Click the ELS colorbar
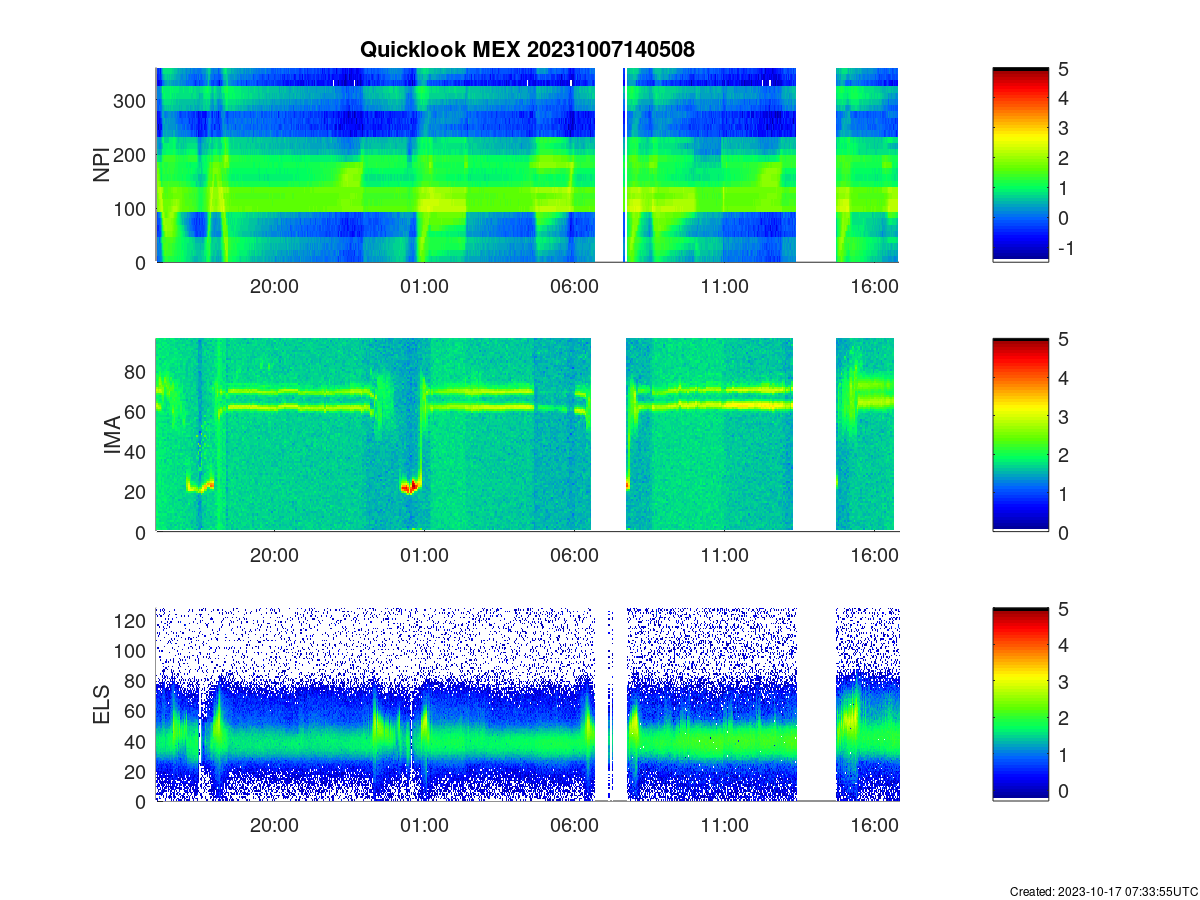Image resolution: width=1200 pixels, height=900 pixels. coord(1021,704)
